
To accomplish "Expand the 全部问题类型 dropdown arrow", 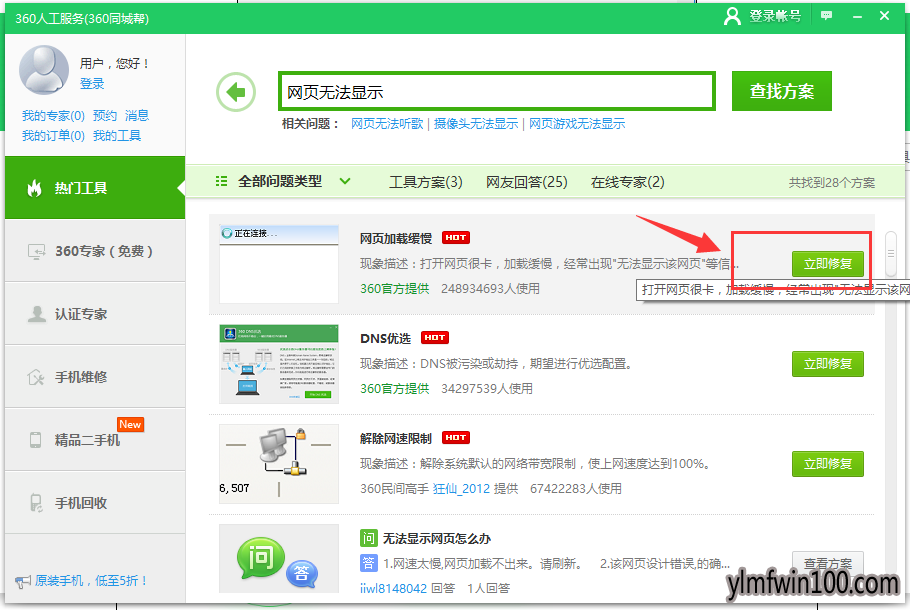I will (x=345, y=181).
